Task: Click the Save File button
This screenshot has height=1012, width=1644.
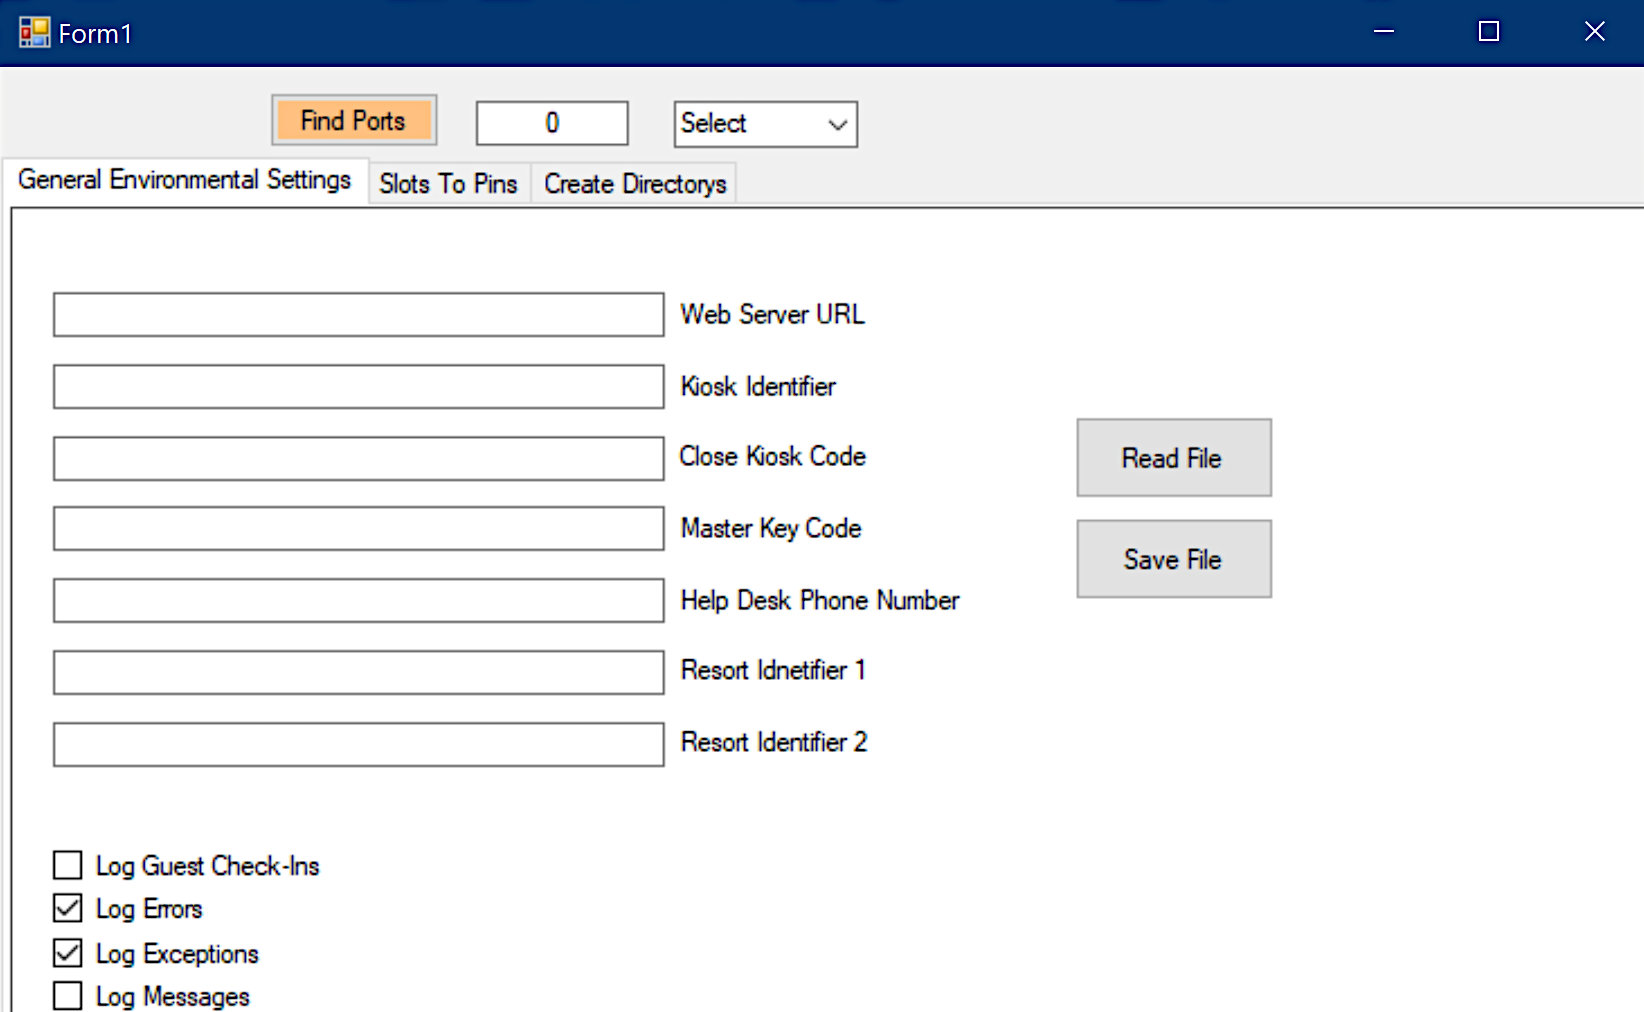Action: pyautogui.click(x=1173, y=559)
